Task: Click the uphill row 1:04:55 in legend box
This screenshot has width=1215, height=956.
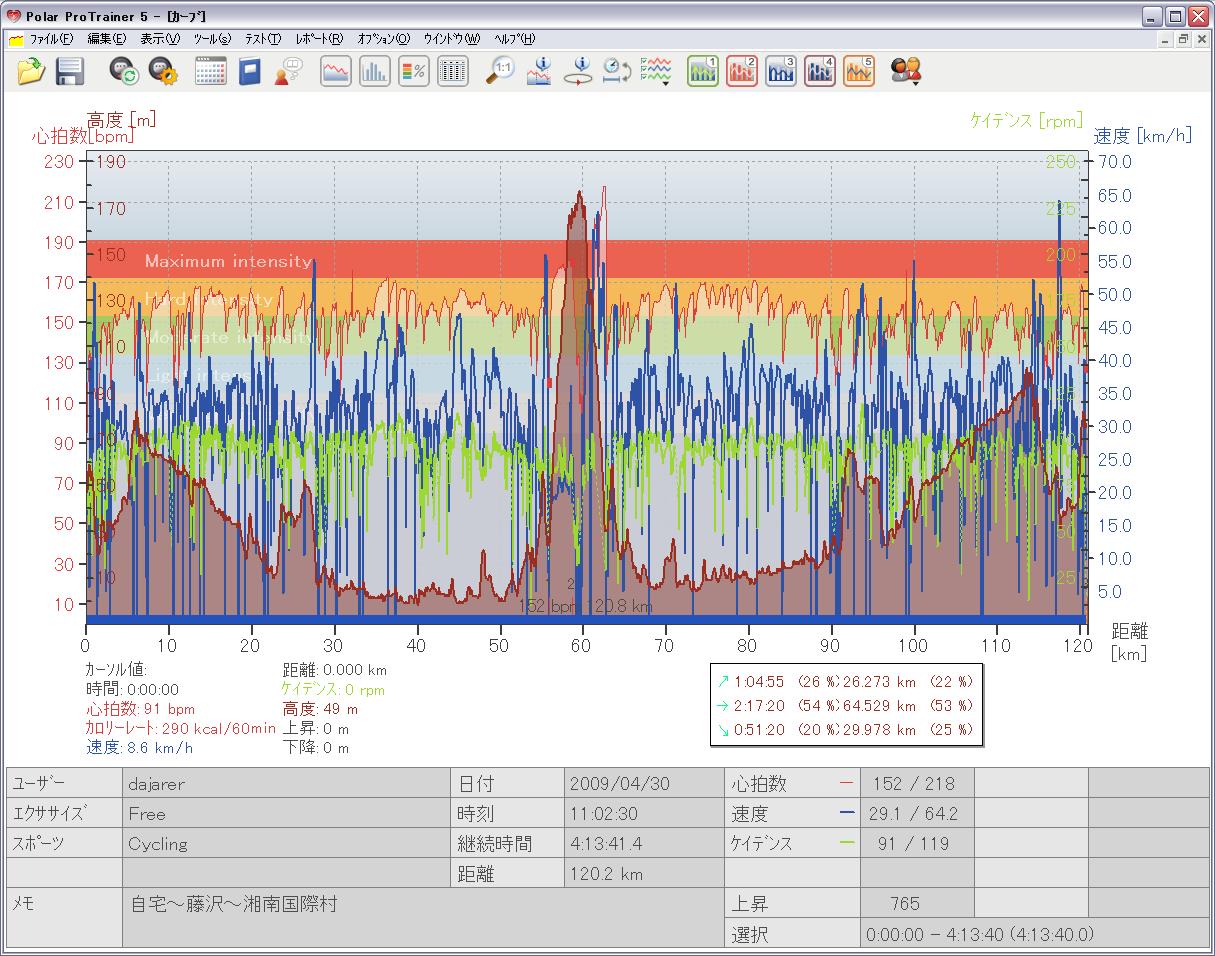Action: click(x=845, y=681)
